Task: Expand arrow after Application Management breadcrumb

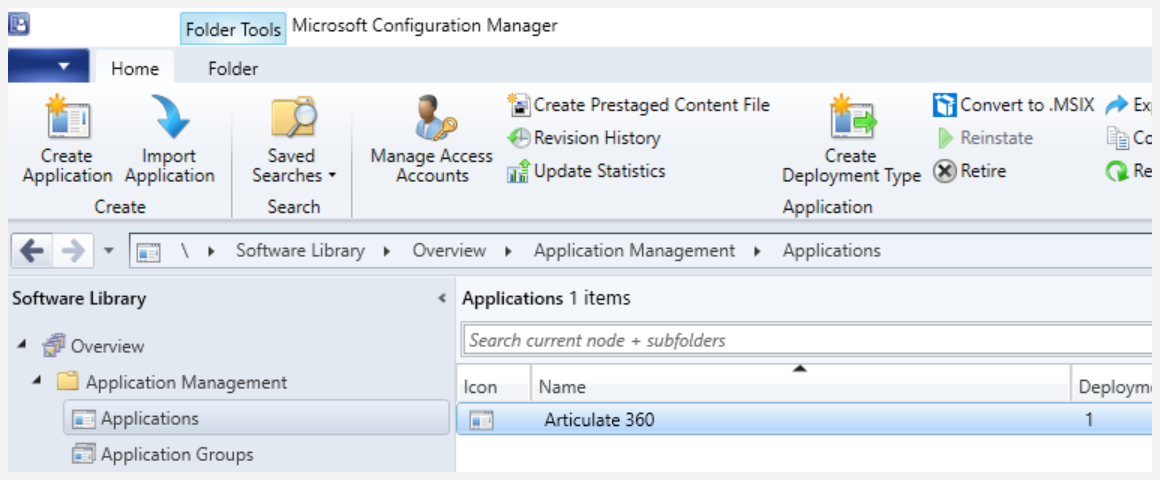Action: 758,251
